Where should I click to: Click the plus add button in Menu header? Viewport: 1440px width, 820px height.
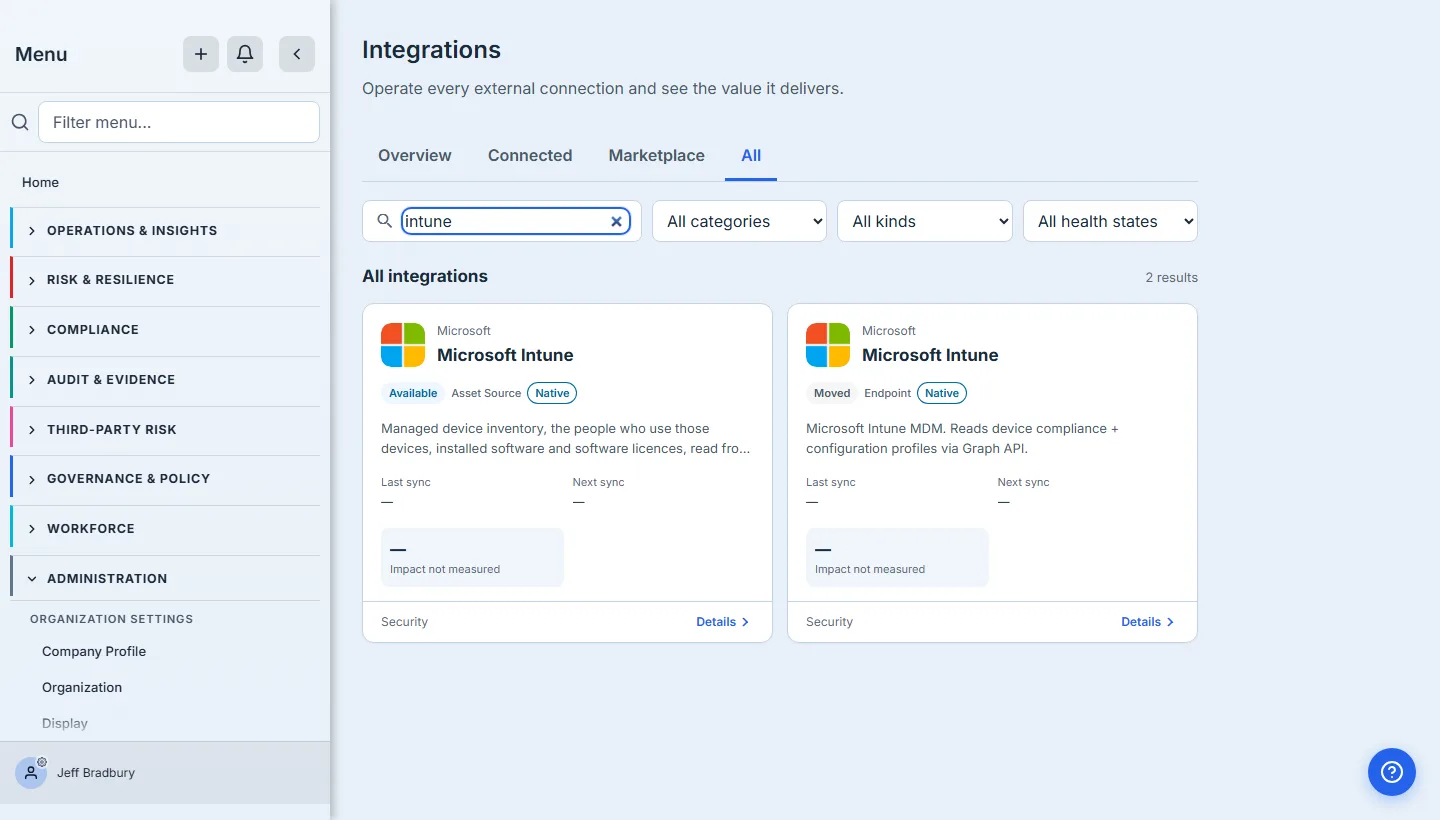201,54
